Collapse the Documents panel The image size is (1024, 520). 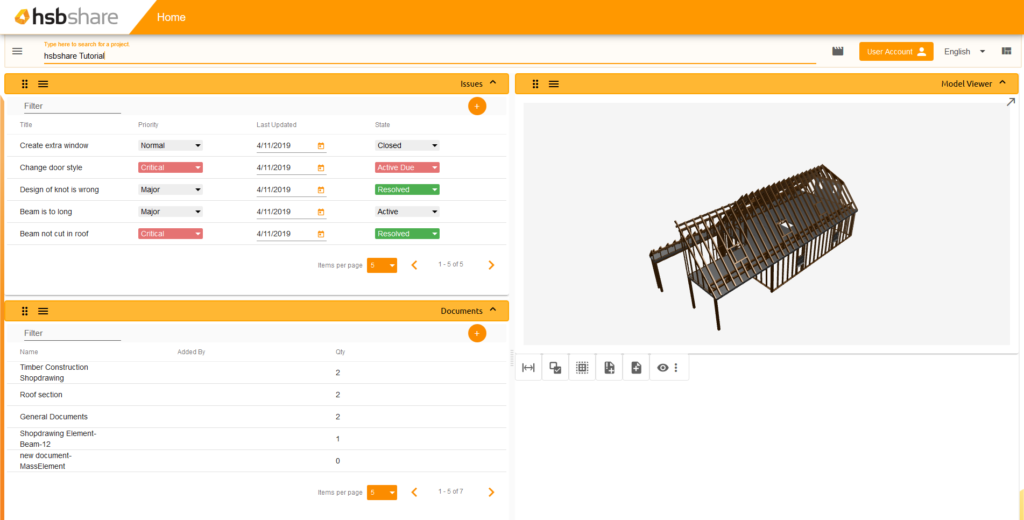click(x=493, y=310)
